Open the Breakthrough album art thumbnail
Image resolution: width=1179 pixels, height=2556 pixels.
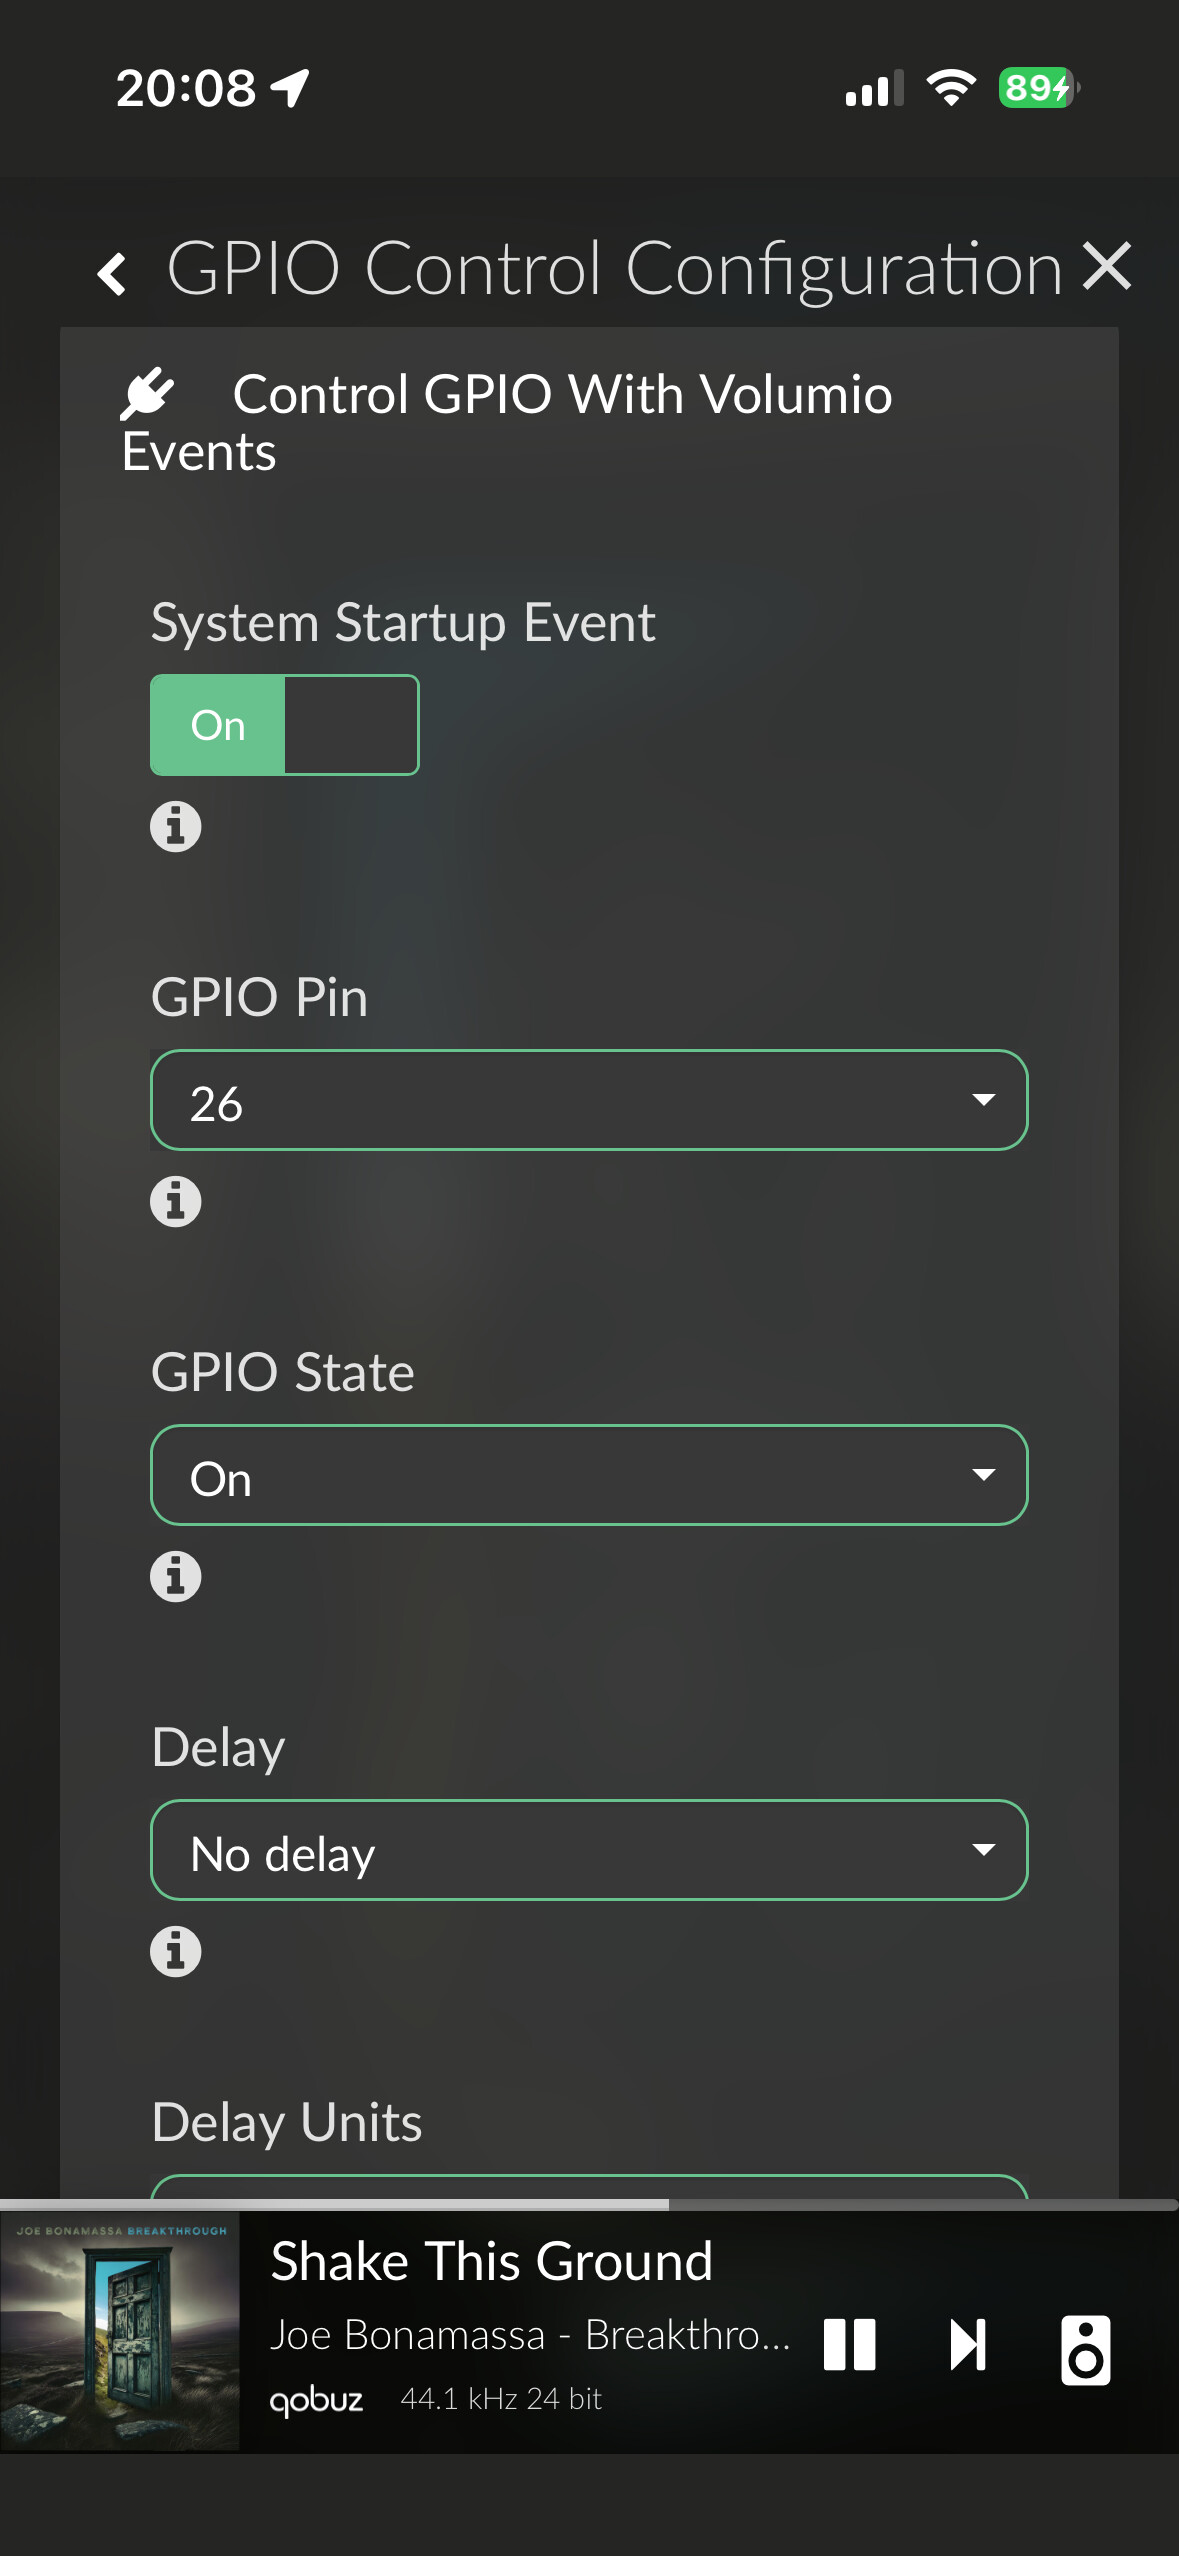120,2332
